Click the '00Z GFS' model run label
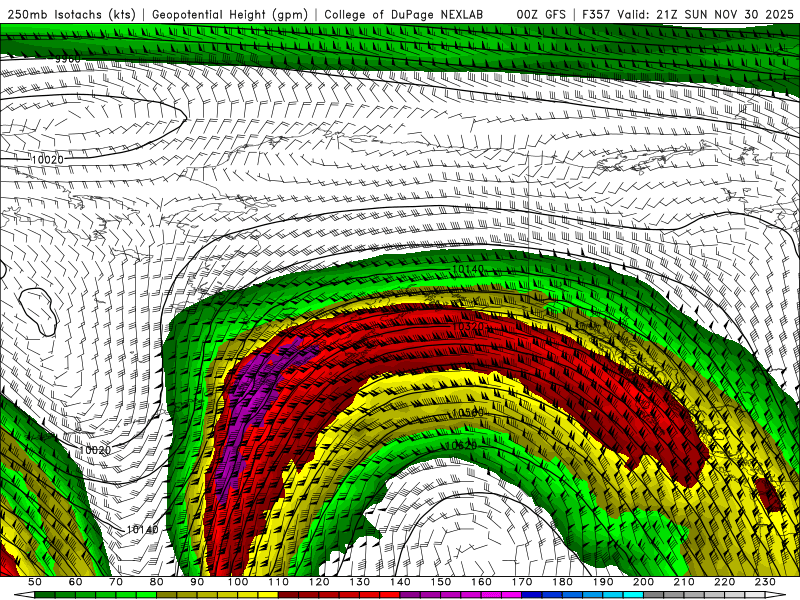This screenshot has width=800, height=600. click(541, 14)
